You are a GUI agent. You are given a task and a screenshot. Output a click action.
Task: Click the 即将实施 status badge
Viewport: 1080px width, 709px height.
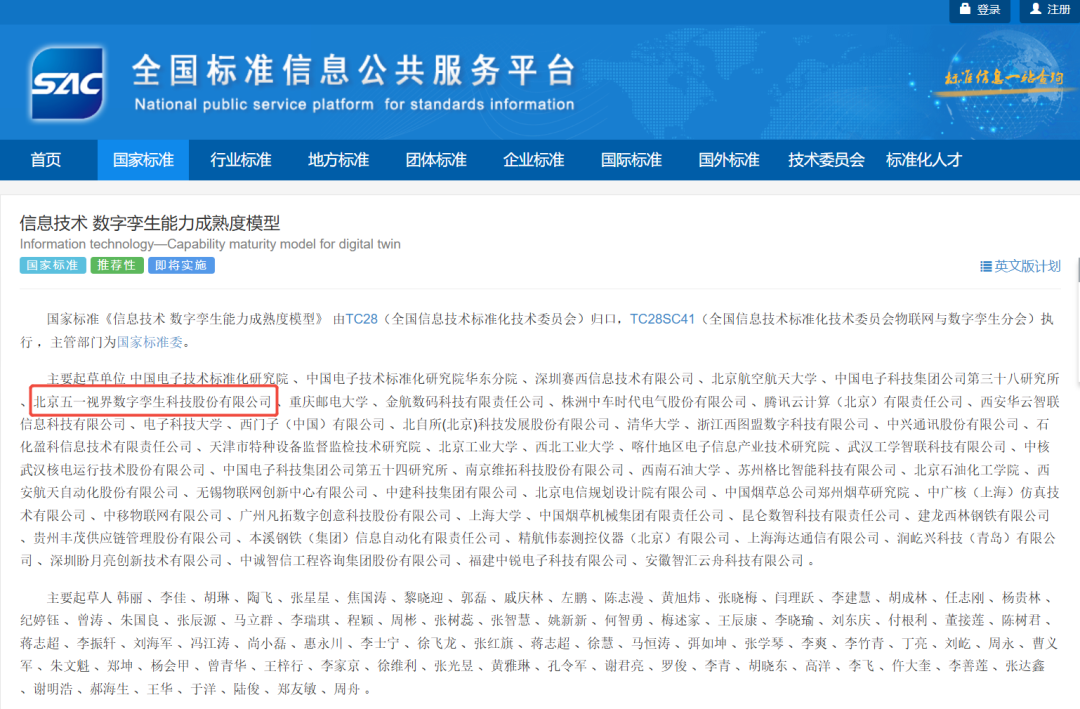[x=181, y=265]
